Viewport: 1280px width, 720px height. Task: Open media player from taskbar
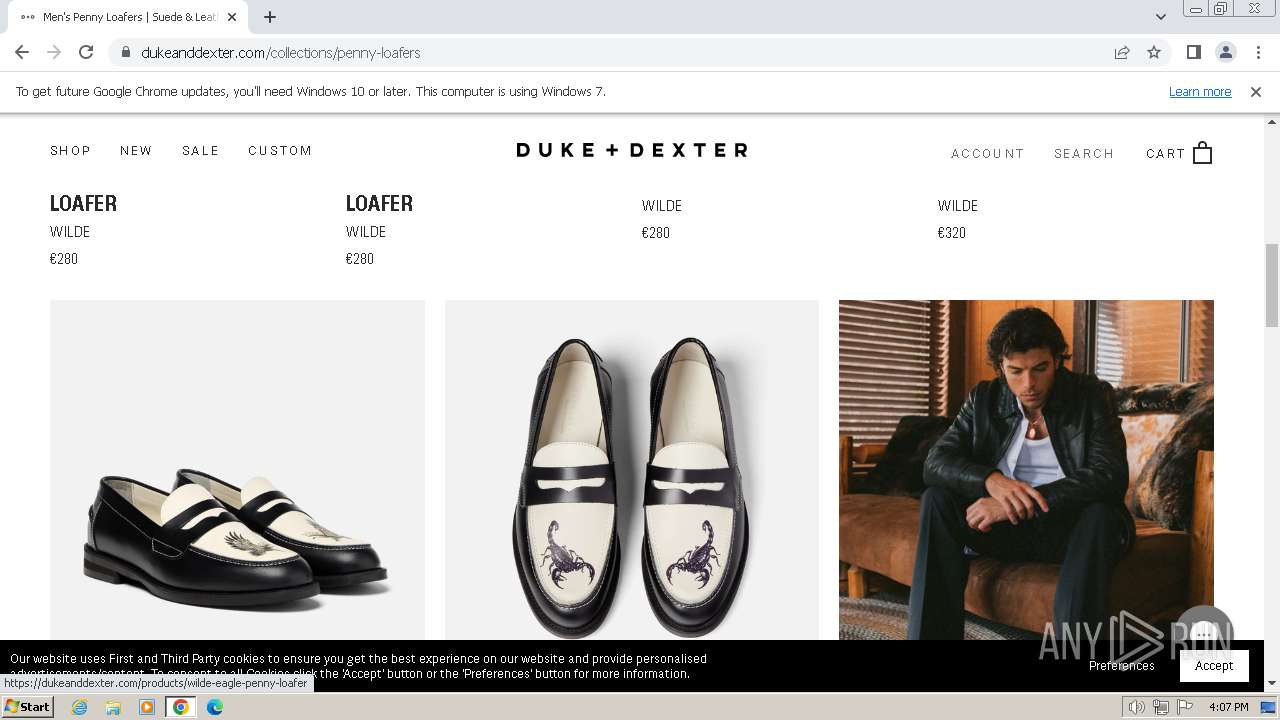[x=147, y=707]
